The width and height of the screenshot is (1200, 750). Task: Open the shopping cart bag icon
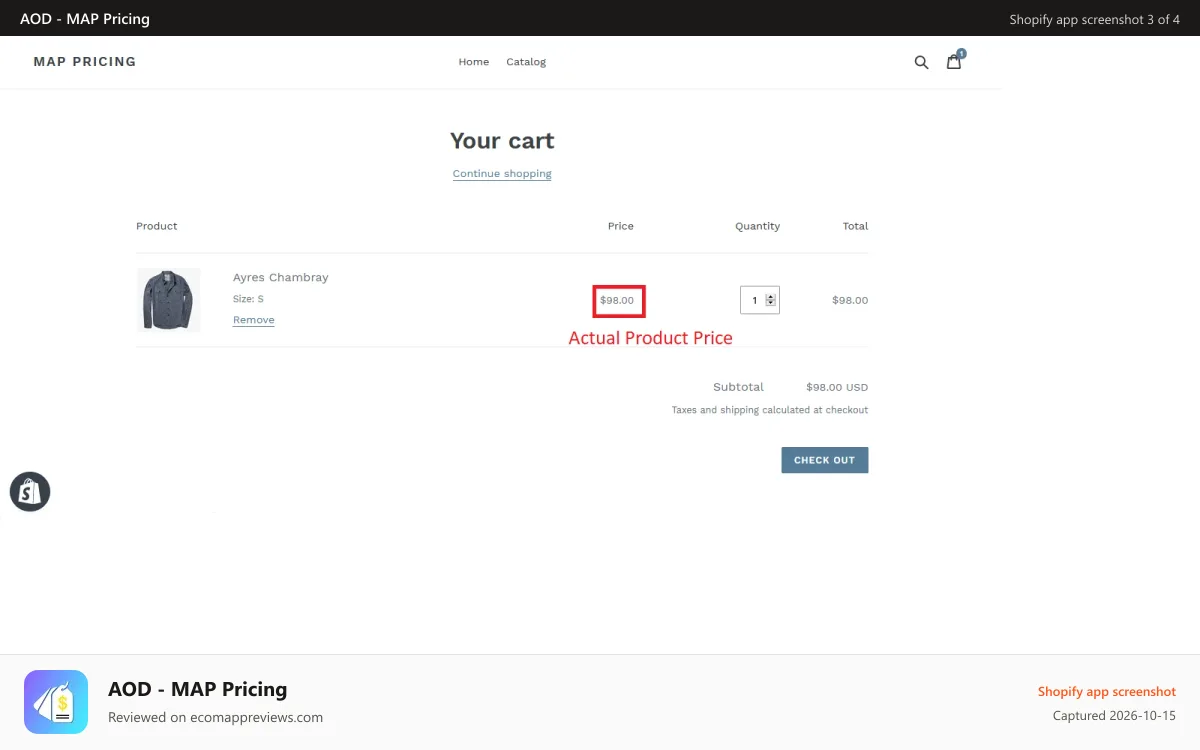click(955, 61)
